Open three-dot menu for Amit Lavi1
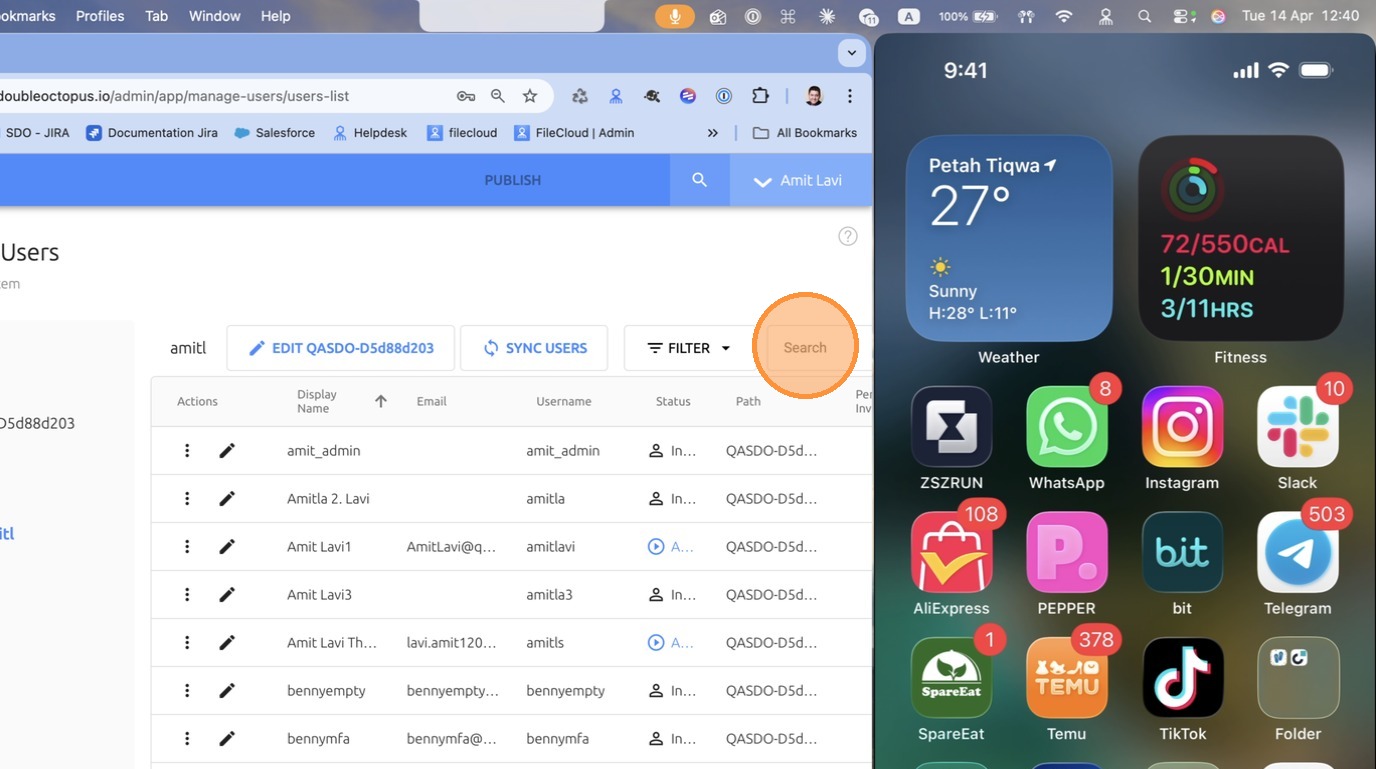The image size is (1376, 769). click(187, 547)
